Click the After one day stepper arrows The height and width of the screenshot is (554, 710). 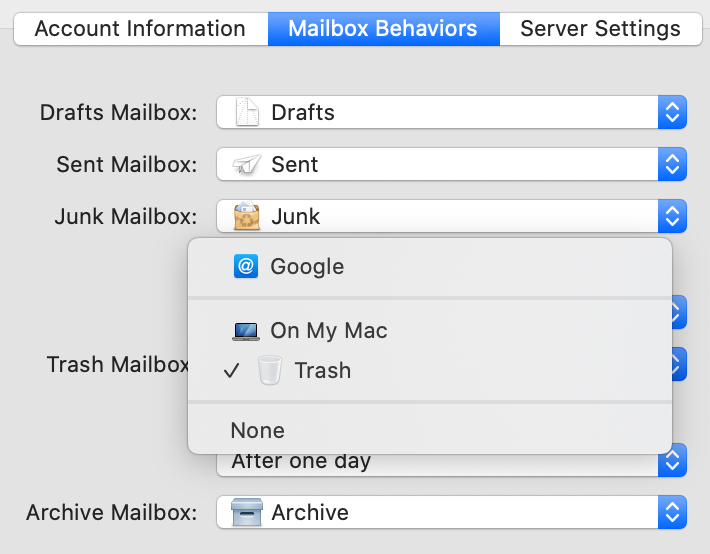tap(672, 461)
